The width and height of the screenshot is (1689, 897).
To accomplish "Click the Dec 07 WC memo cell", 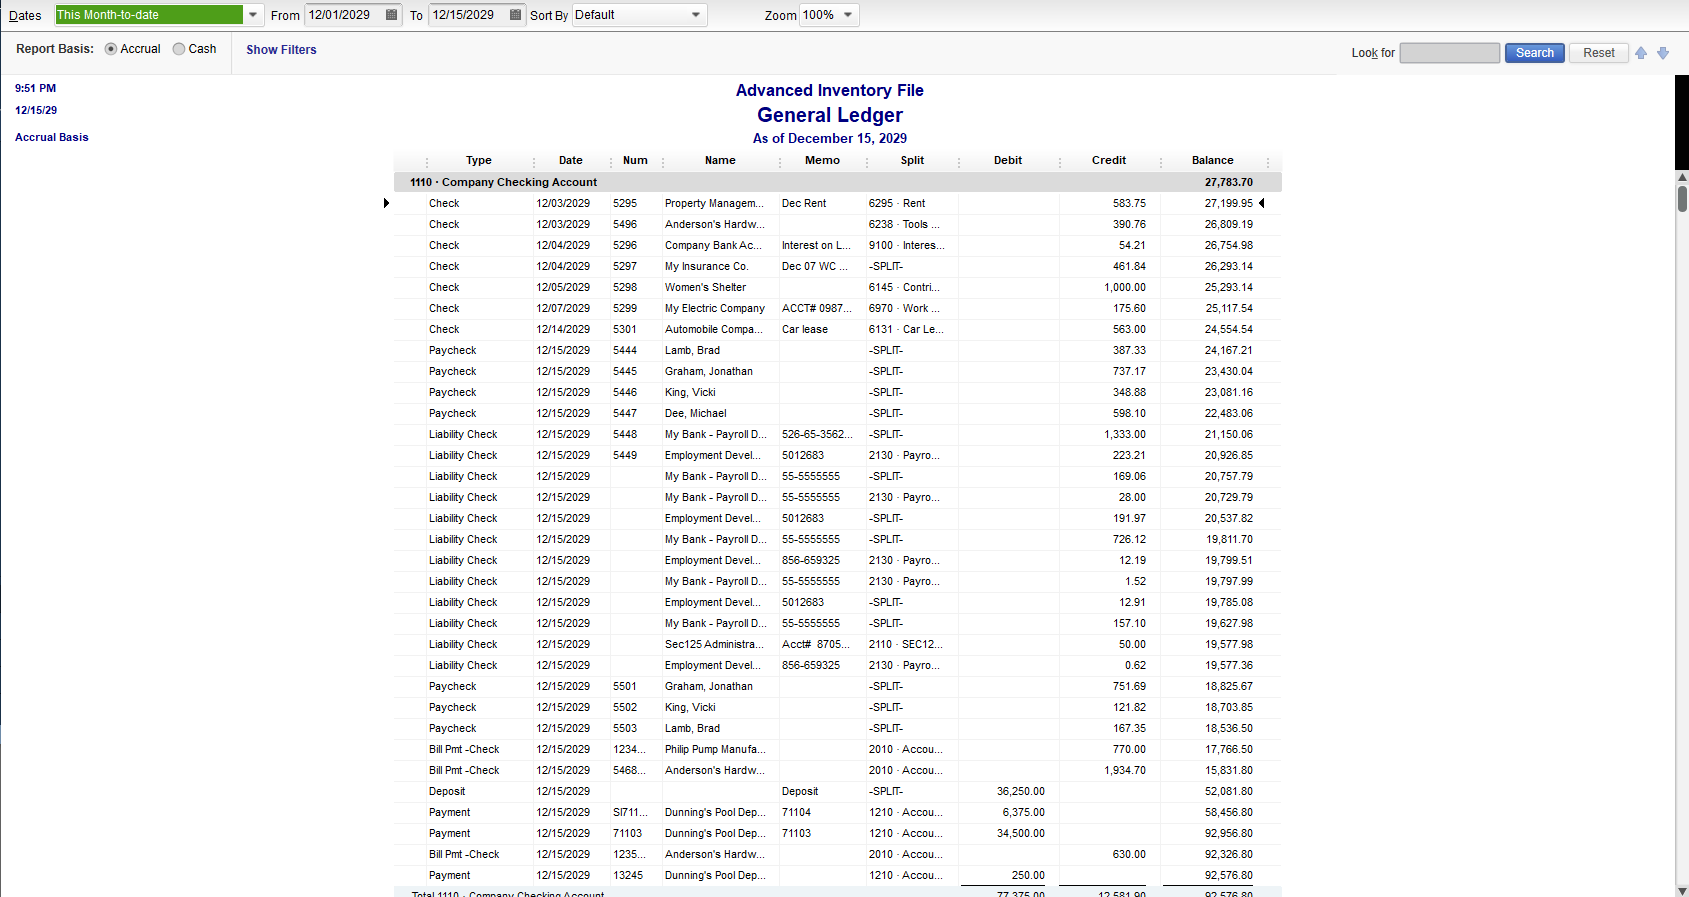I will pos(815,266).
